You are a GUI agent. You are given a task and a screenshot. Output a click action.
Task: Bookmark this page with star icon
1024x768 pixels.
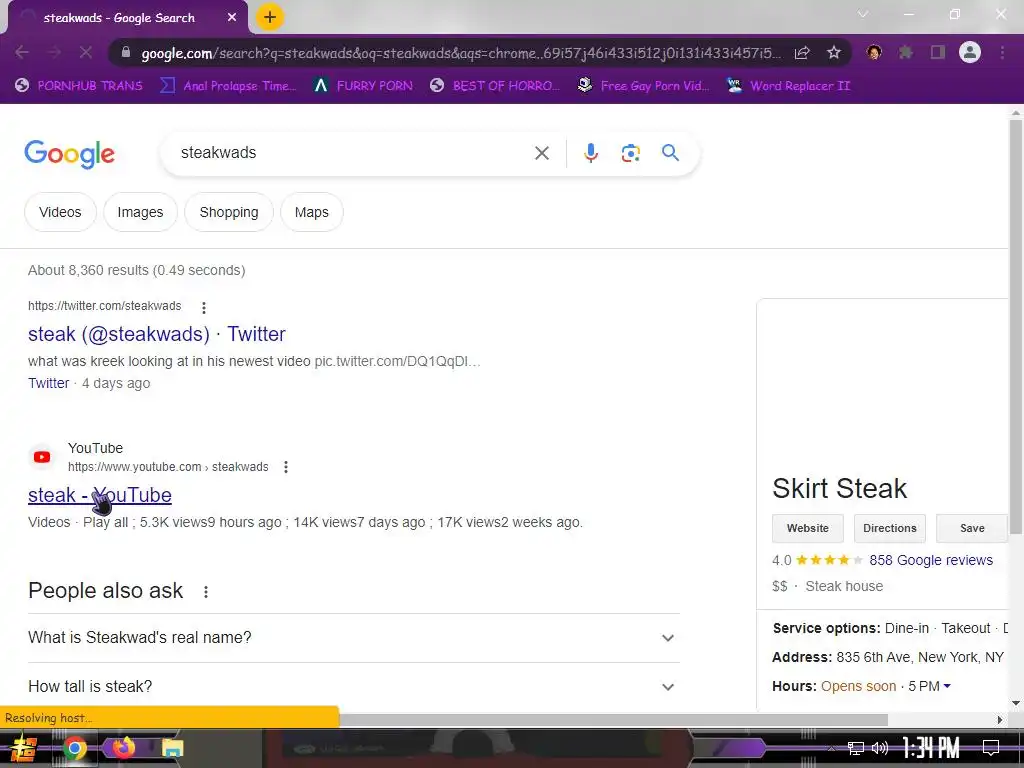[833, 52]
